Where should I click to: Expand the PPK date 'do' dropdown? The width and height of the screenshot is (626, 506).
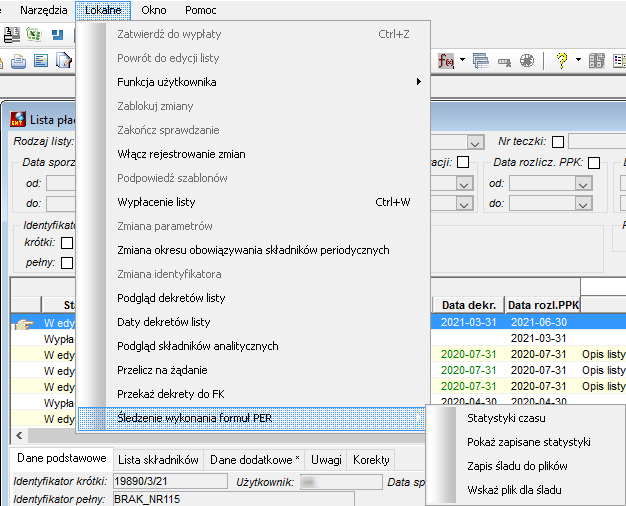[x=583, y=204]
